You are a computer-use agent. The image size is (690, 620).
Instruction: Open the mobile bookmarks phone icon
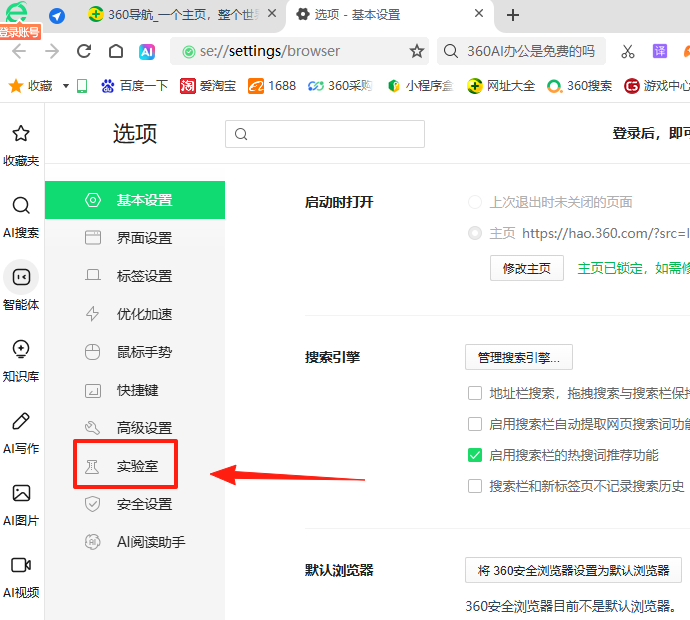coord(82,86)
